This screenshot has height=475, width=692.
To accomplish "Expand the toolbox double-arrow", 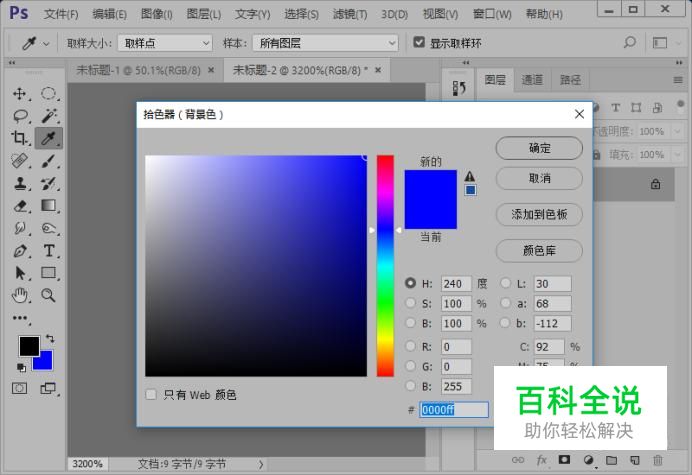I will tap(12, 63).
